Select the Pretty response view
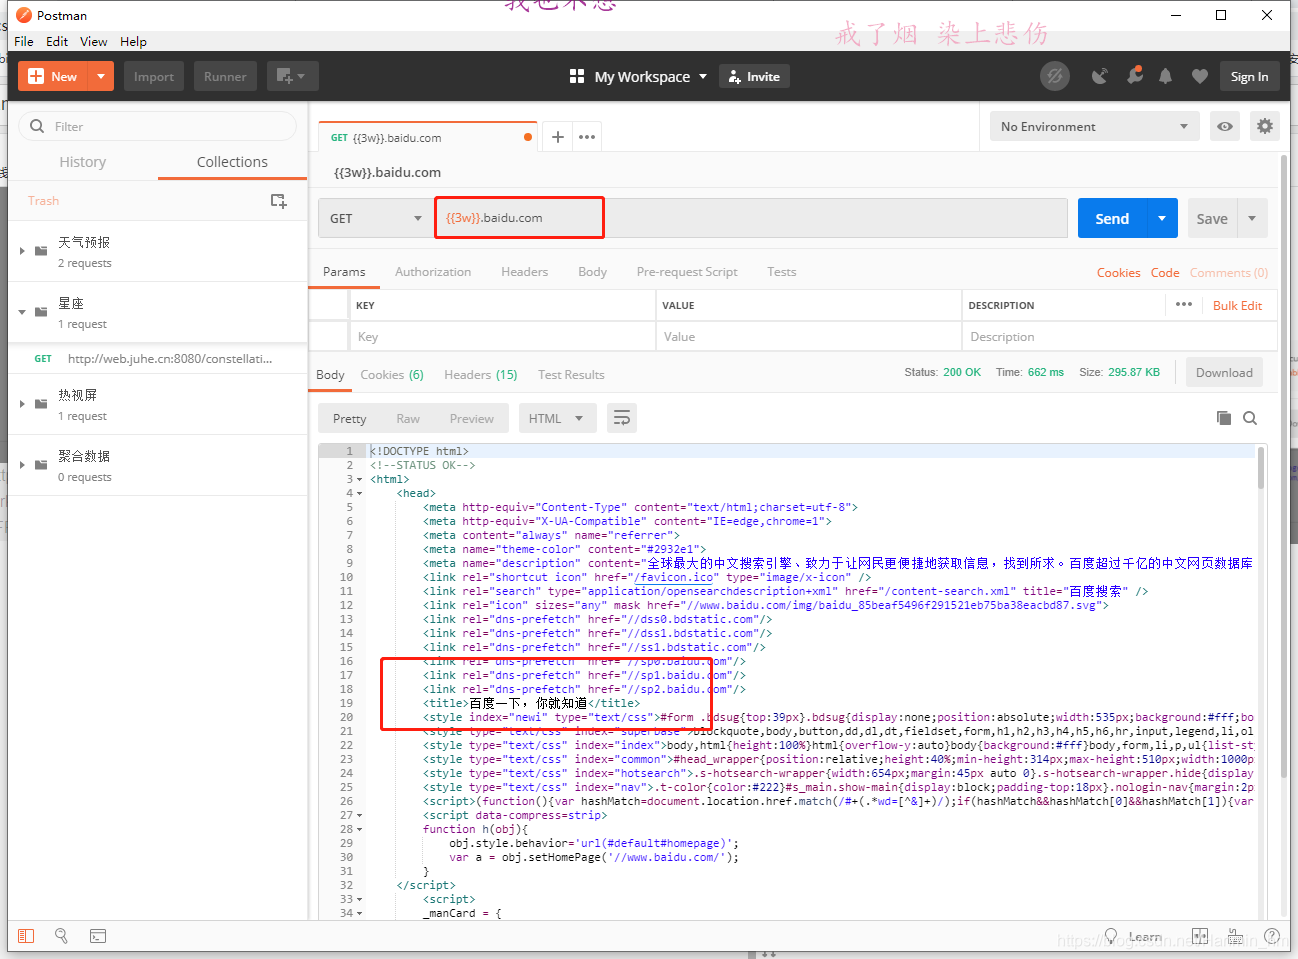Image resolution: width=1298 pixels, height=959 pixels. point(350,419)
